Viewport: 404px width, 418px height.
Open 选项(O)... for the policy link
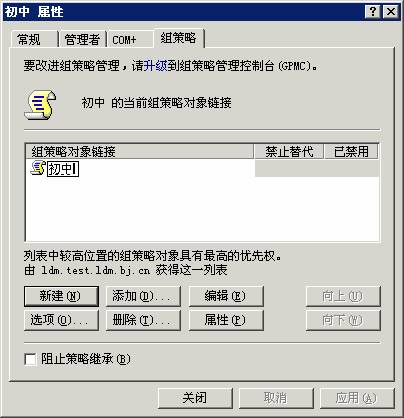[x=61, y=320]
